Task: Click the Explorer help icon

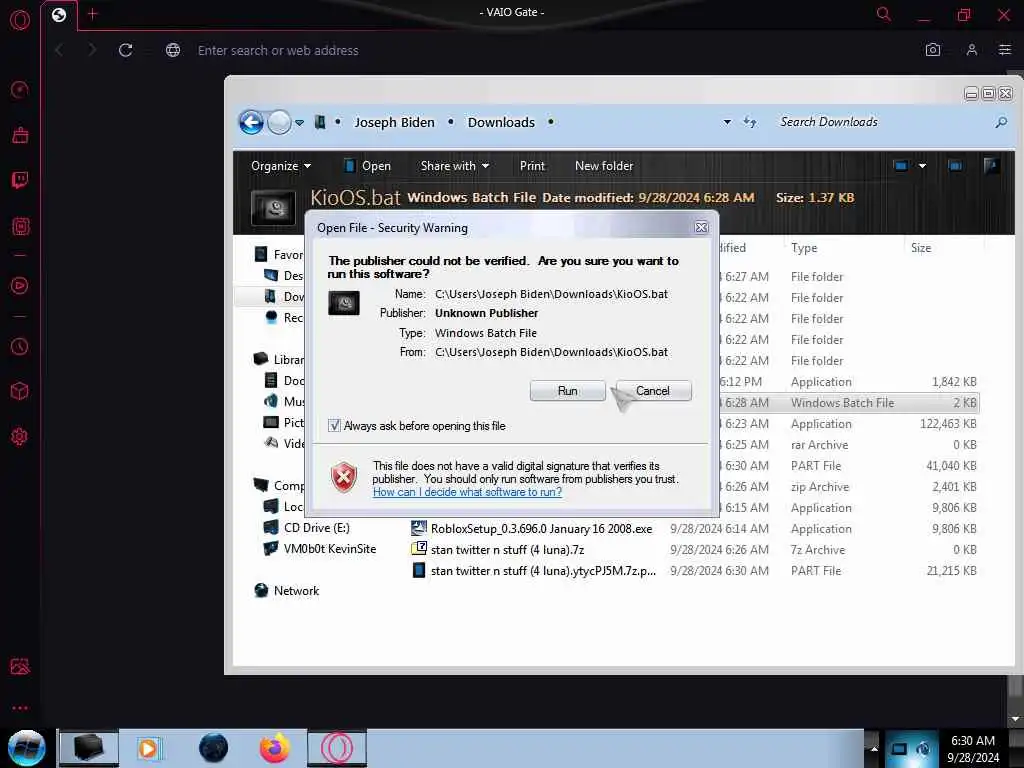Action: 991,166
